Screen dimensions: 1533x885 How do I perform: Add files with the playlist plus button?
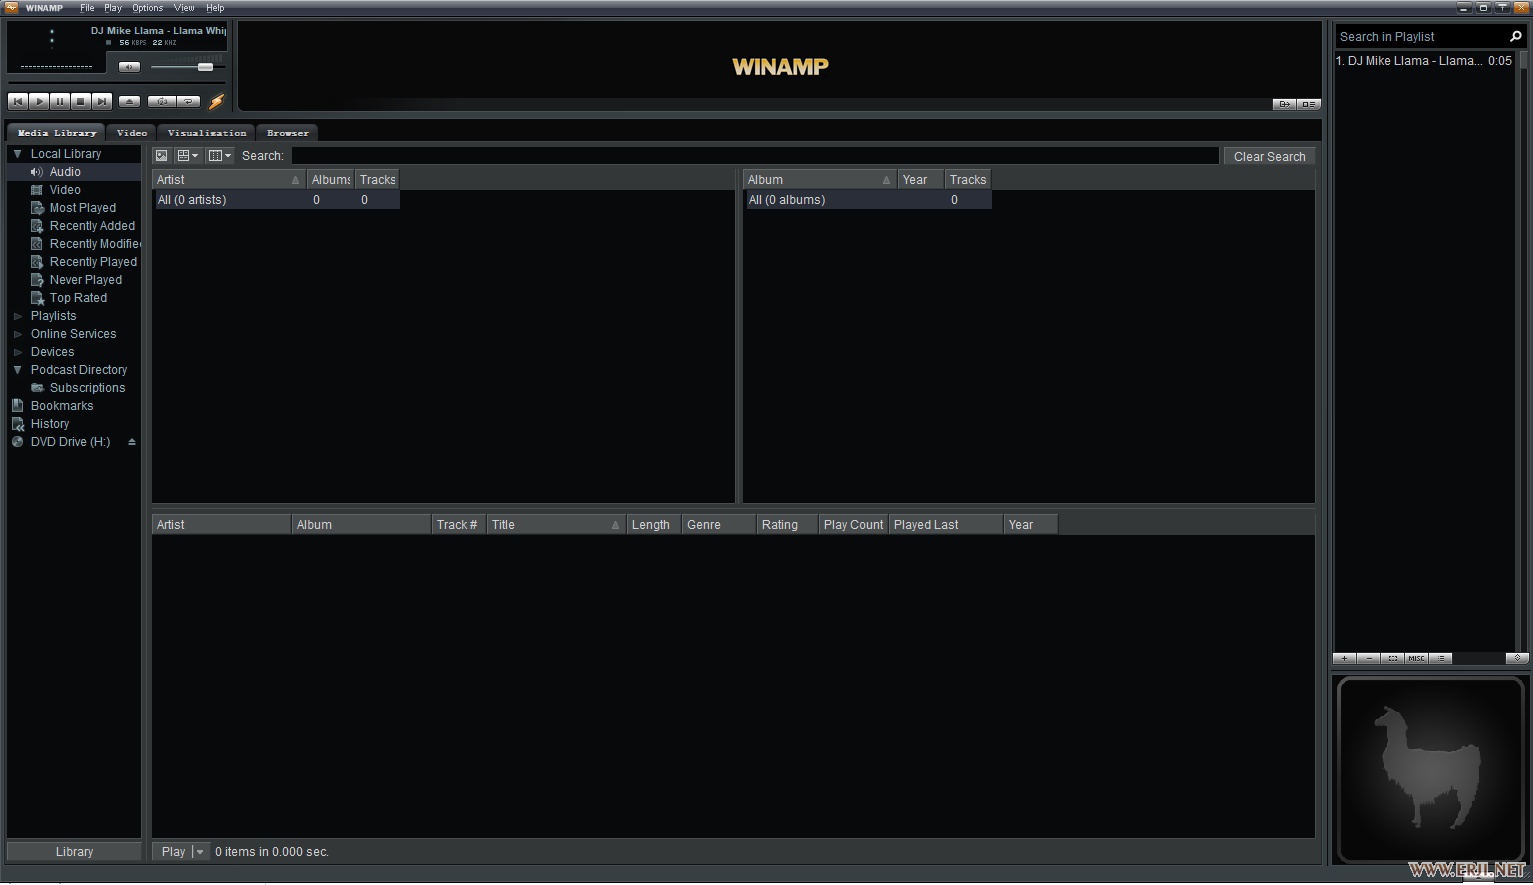pyautogui.click(x=1345, y=658)
